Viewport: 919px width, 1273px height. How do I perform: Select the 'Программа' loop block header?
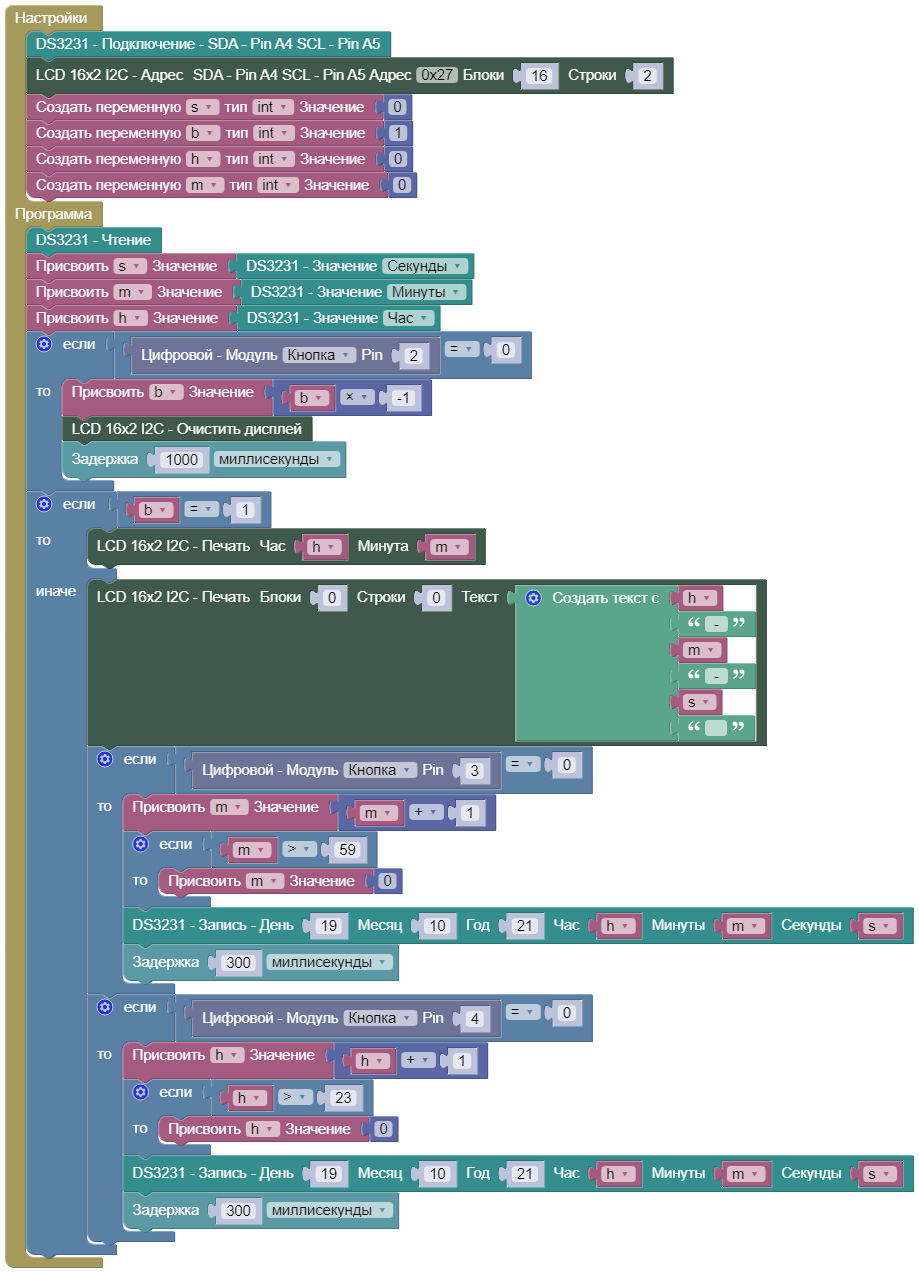click(53, 213)
